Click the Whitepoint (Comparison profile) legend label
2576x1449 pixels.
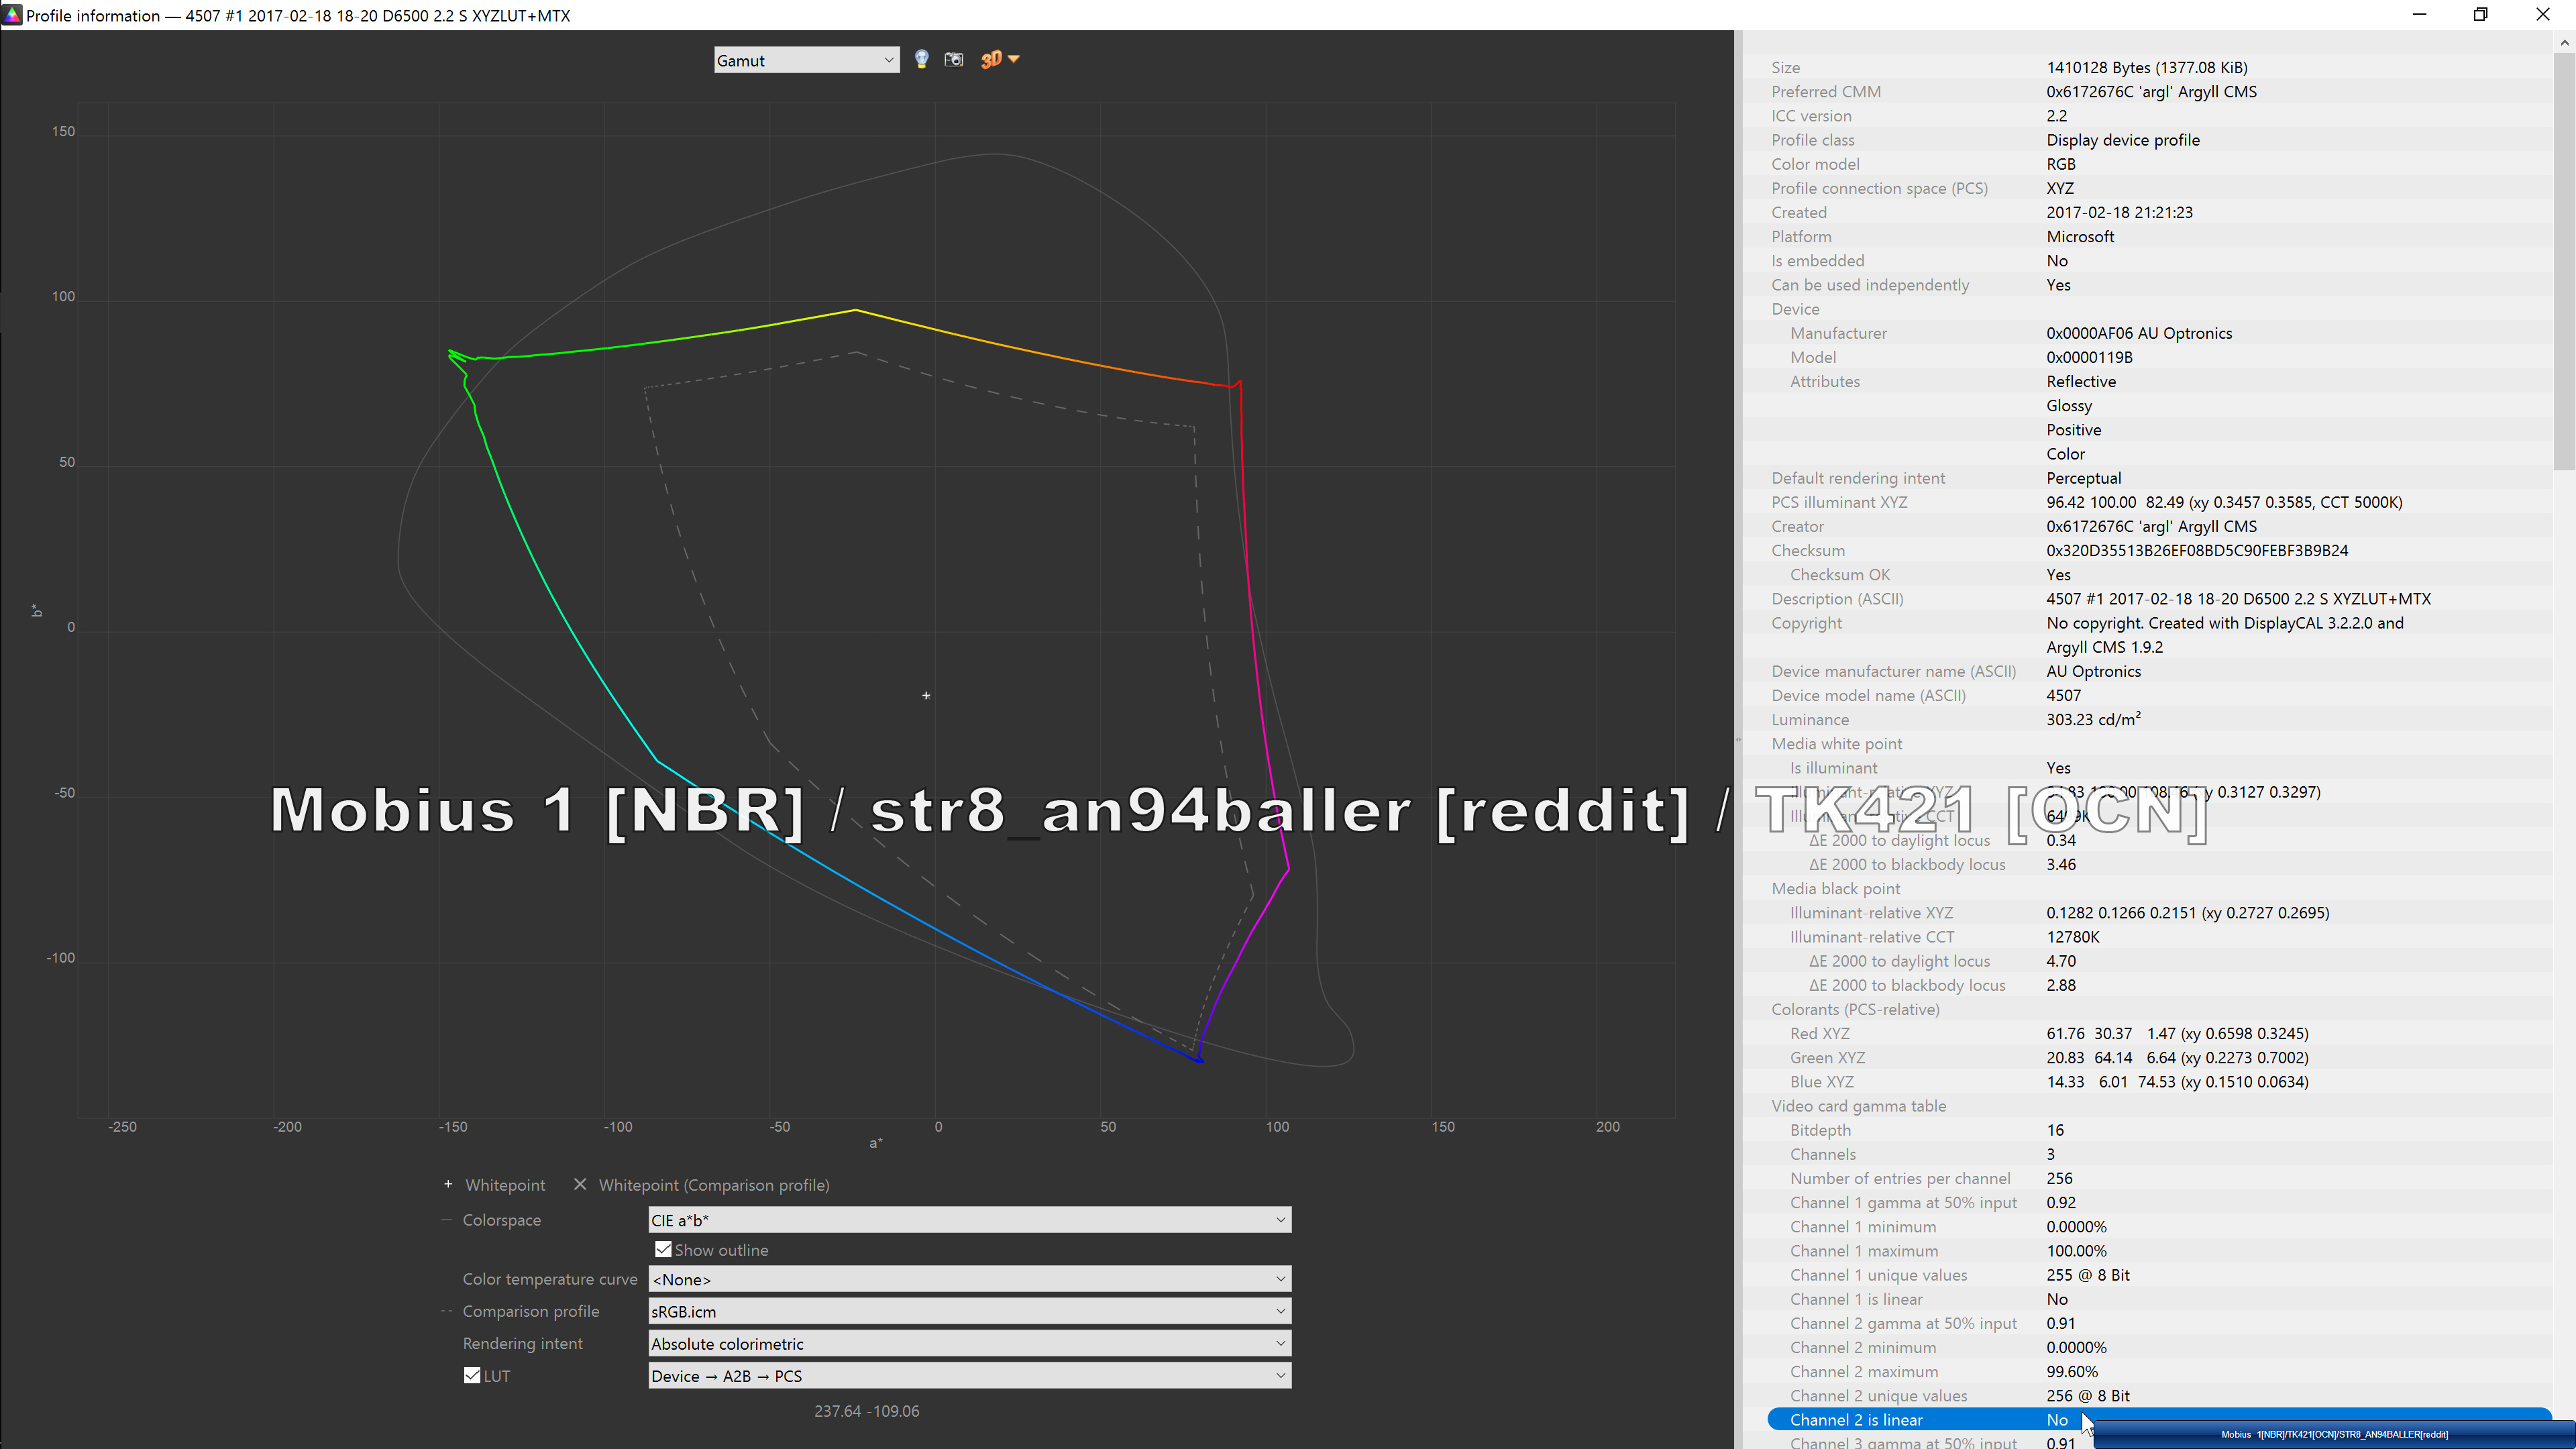point(714,1185)
